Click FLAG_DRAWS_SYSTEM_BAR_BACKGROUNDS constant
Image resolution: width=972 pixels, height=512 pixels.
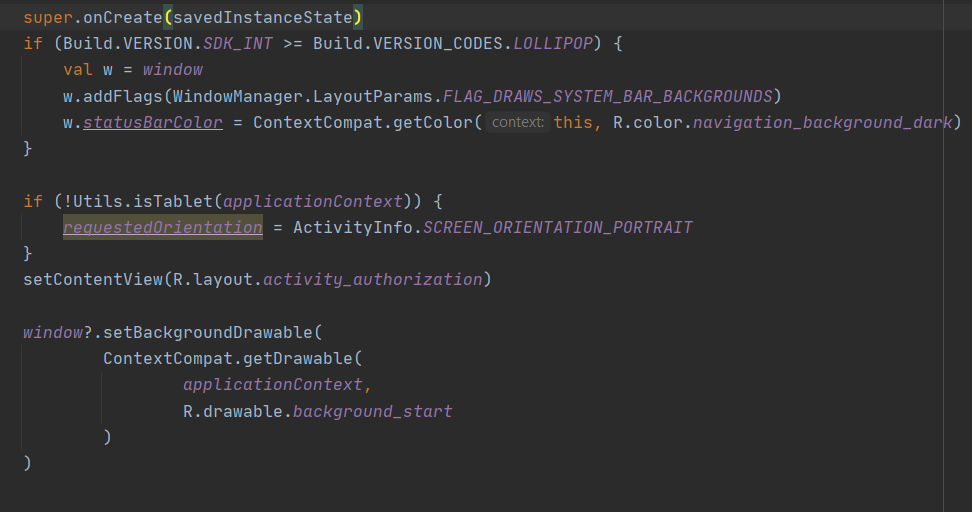point(608,96)
